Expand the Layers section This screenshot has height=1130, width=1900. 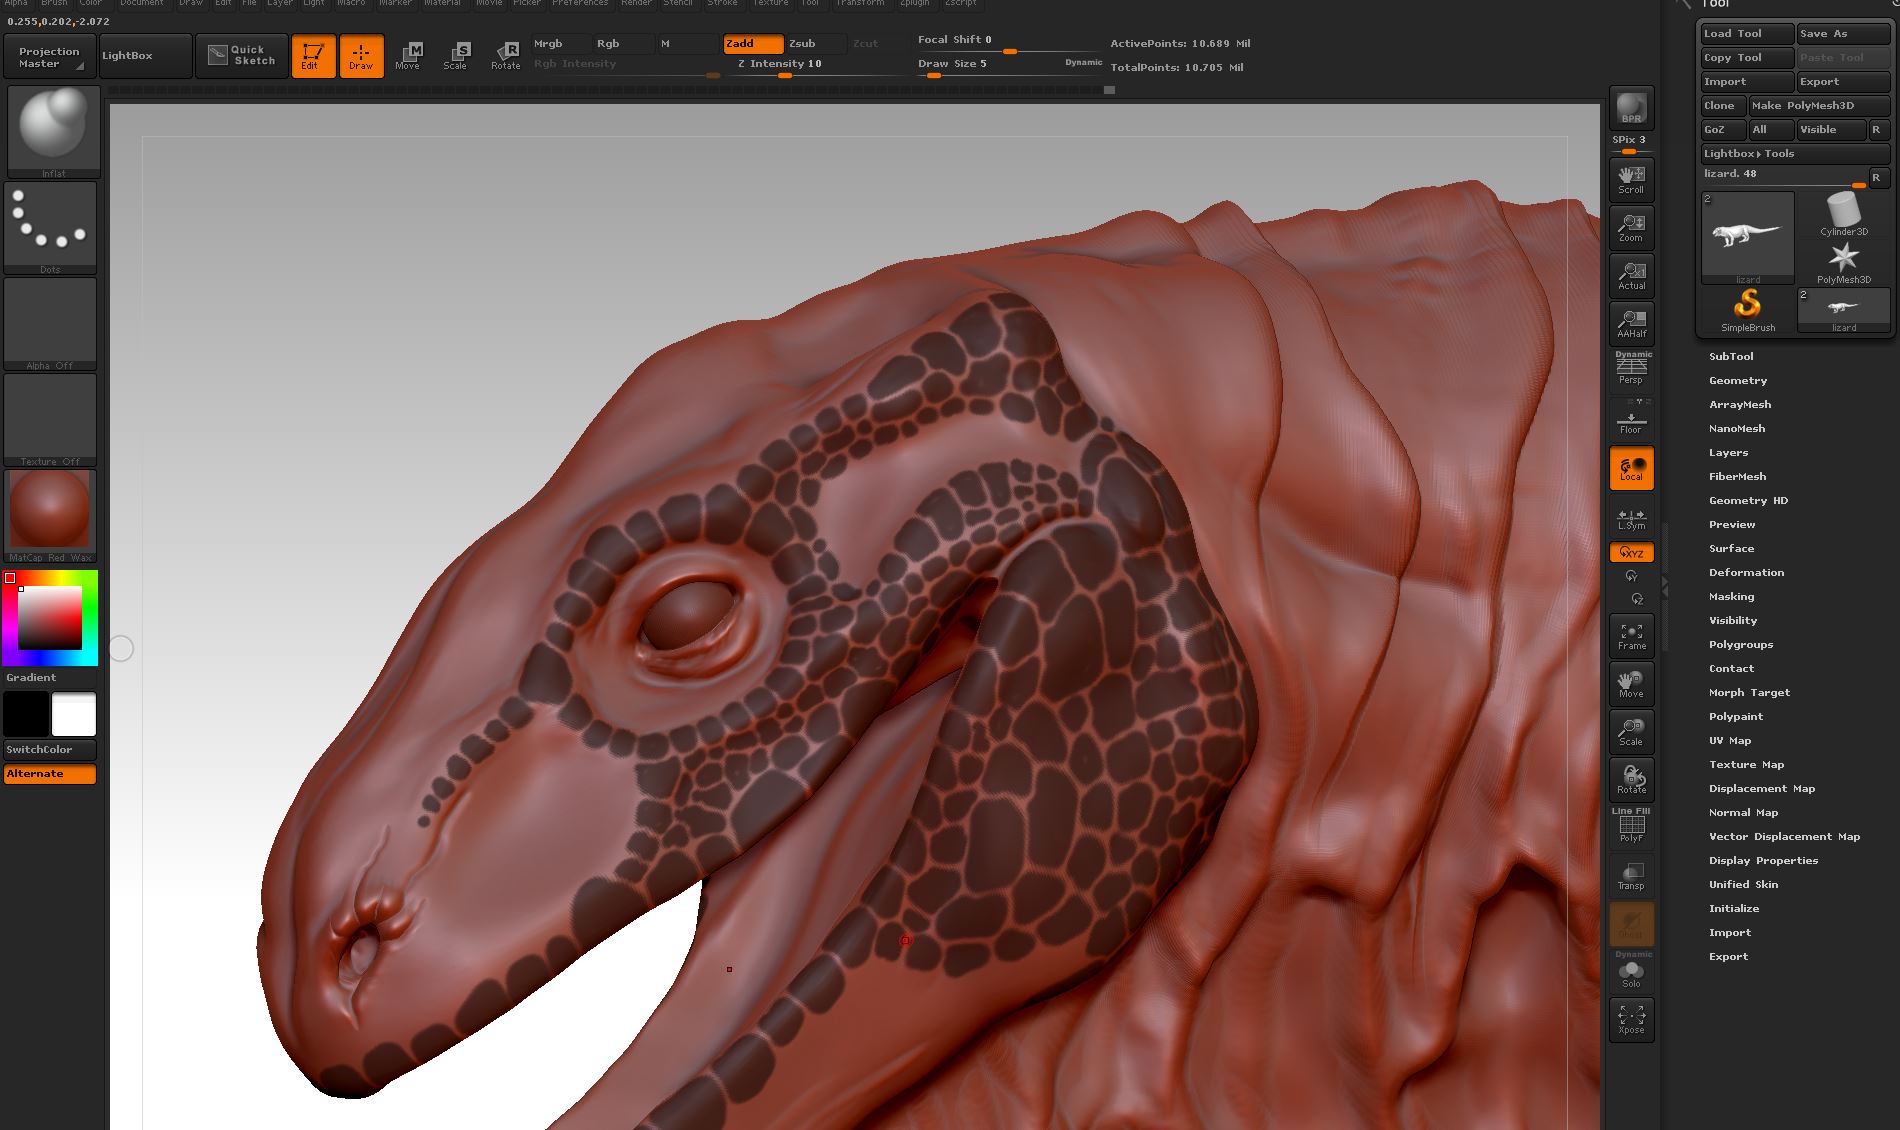pyautogui.click(x=1729, y=453)
